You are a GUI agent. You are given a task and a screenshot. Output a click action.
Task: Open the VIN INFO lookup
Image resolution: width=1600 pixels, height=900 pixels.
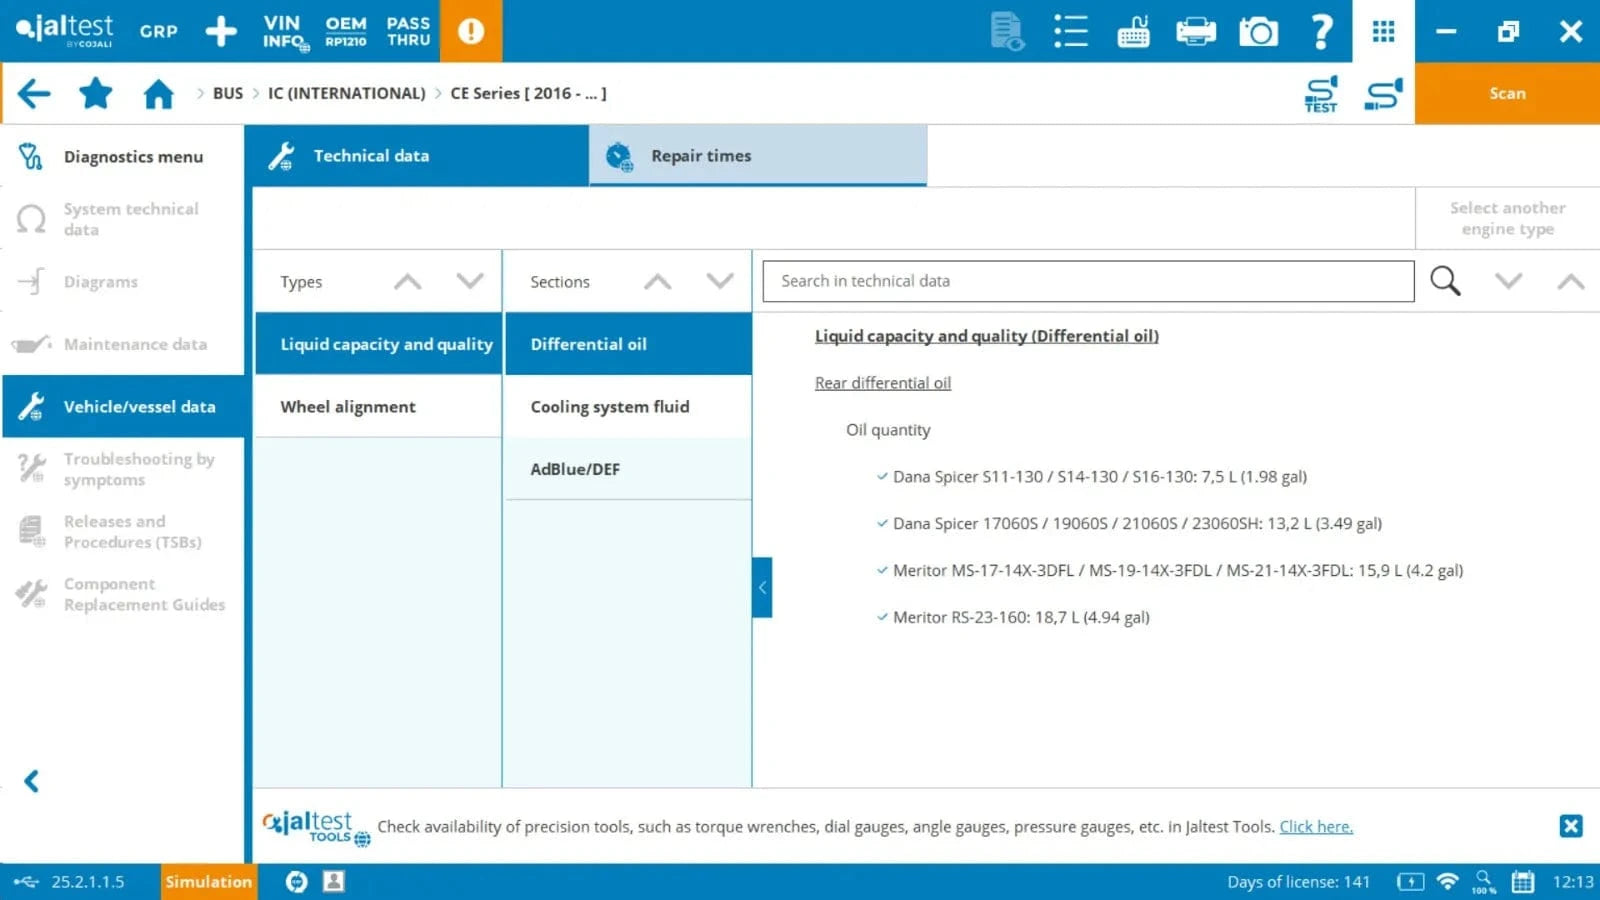click(x=284, y=31)
